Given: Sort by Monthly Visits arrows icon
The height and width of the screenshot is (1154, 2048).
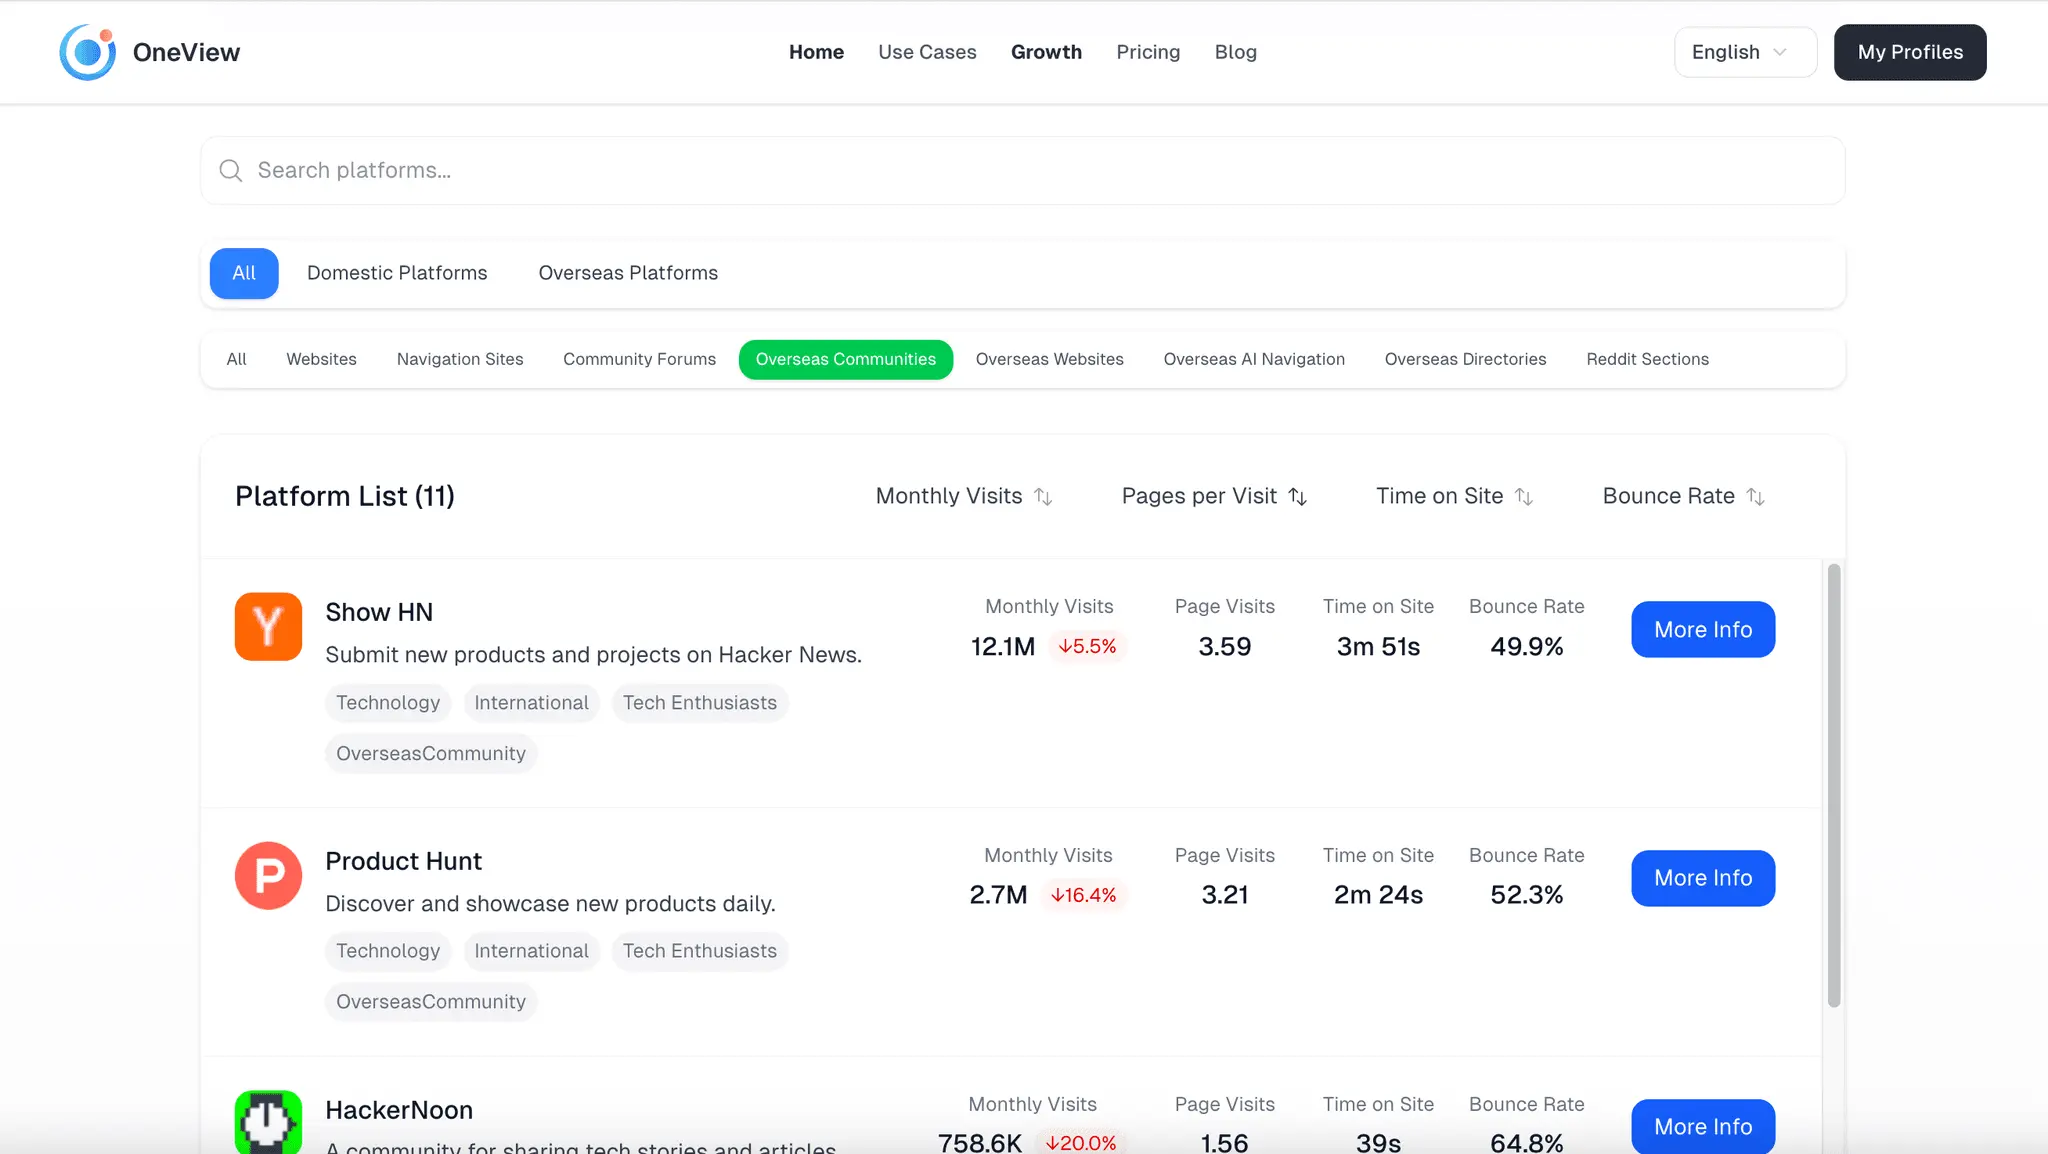Looking at the screenshot, I should (1043, 497).
